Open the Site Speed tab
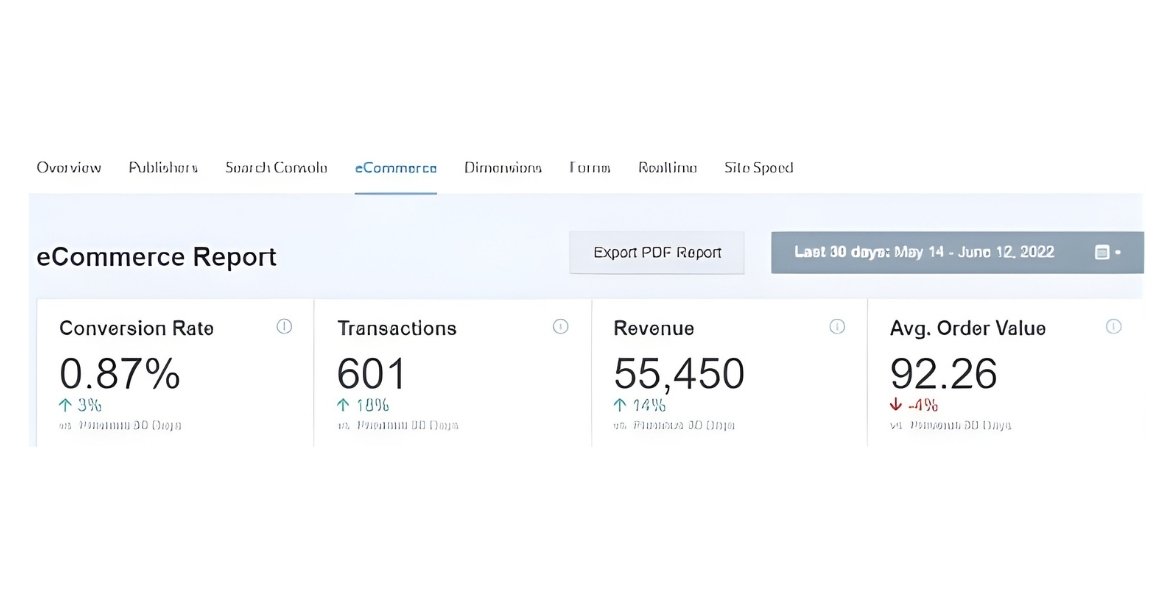This screenshot has height=603, width=1162. click(759, 168)
